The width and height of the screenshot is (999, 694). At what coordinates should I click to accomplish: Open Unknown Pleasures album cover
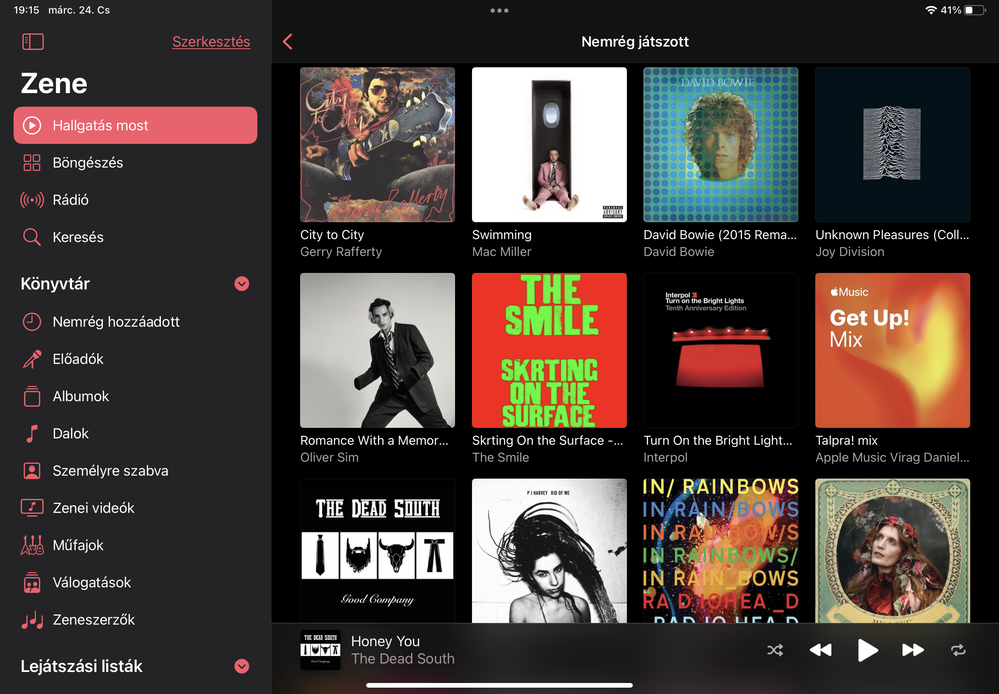[893, 145]
